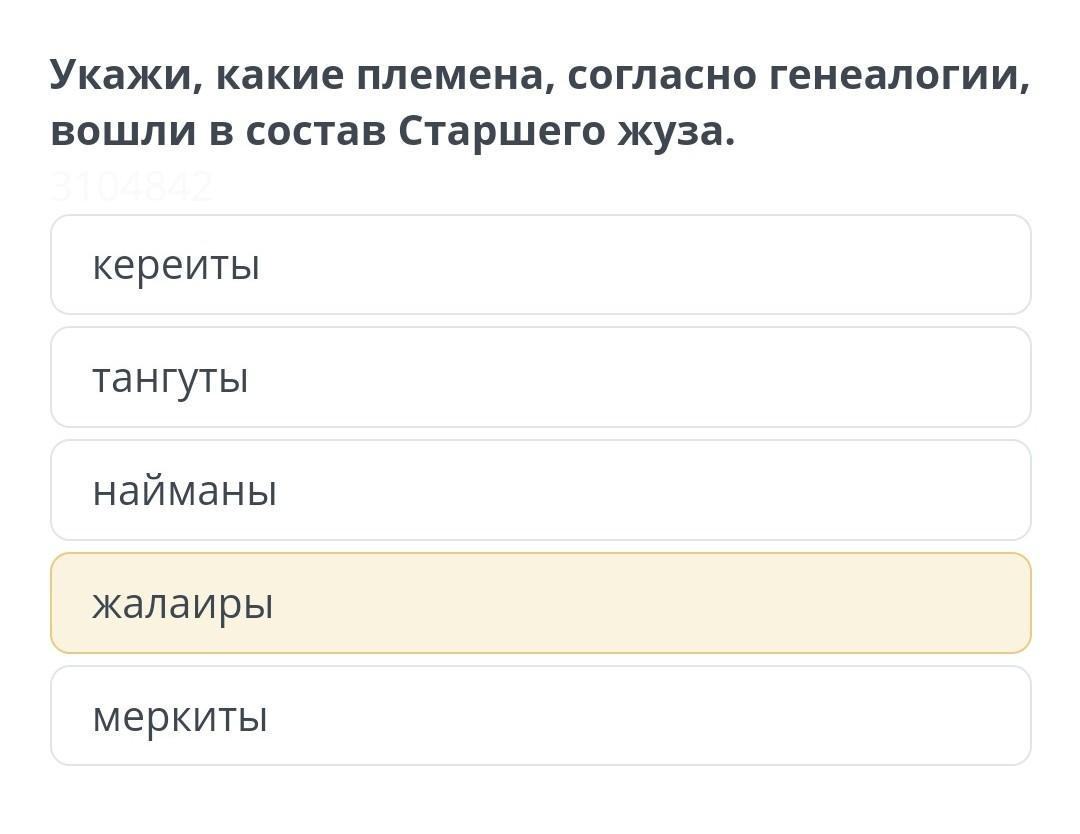Tap the word кереиты in the first option
The image size is (1080, 834).
(176, 267)
